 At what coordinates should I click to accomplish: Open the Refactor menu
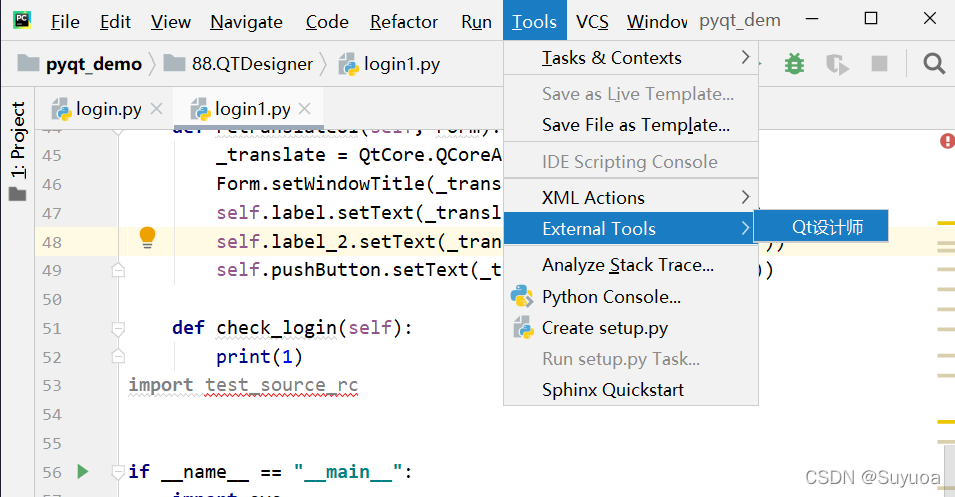(404, 21)
